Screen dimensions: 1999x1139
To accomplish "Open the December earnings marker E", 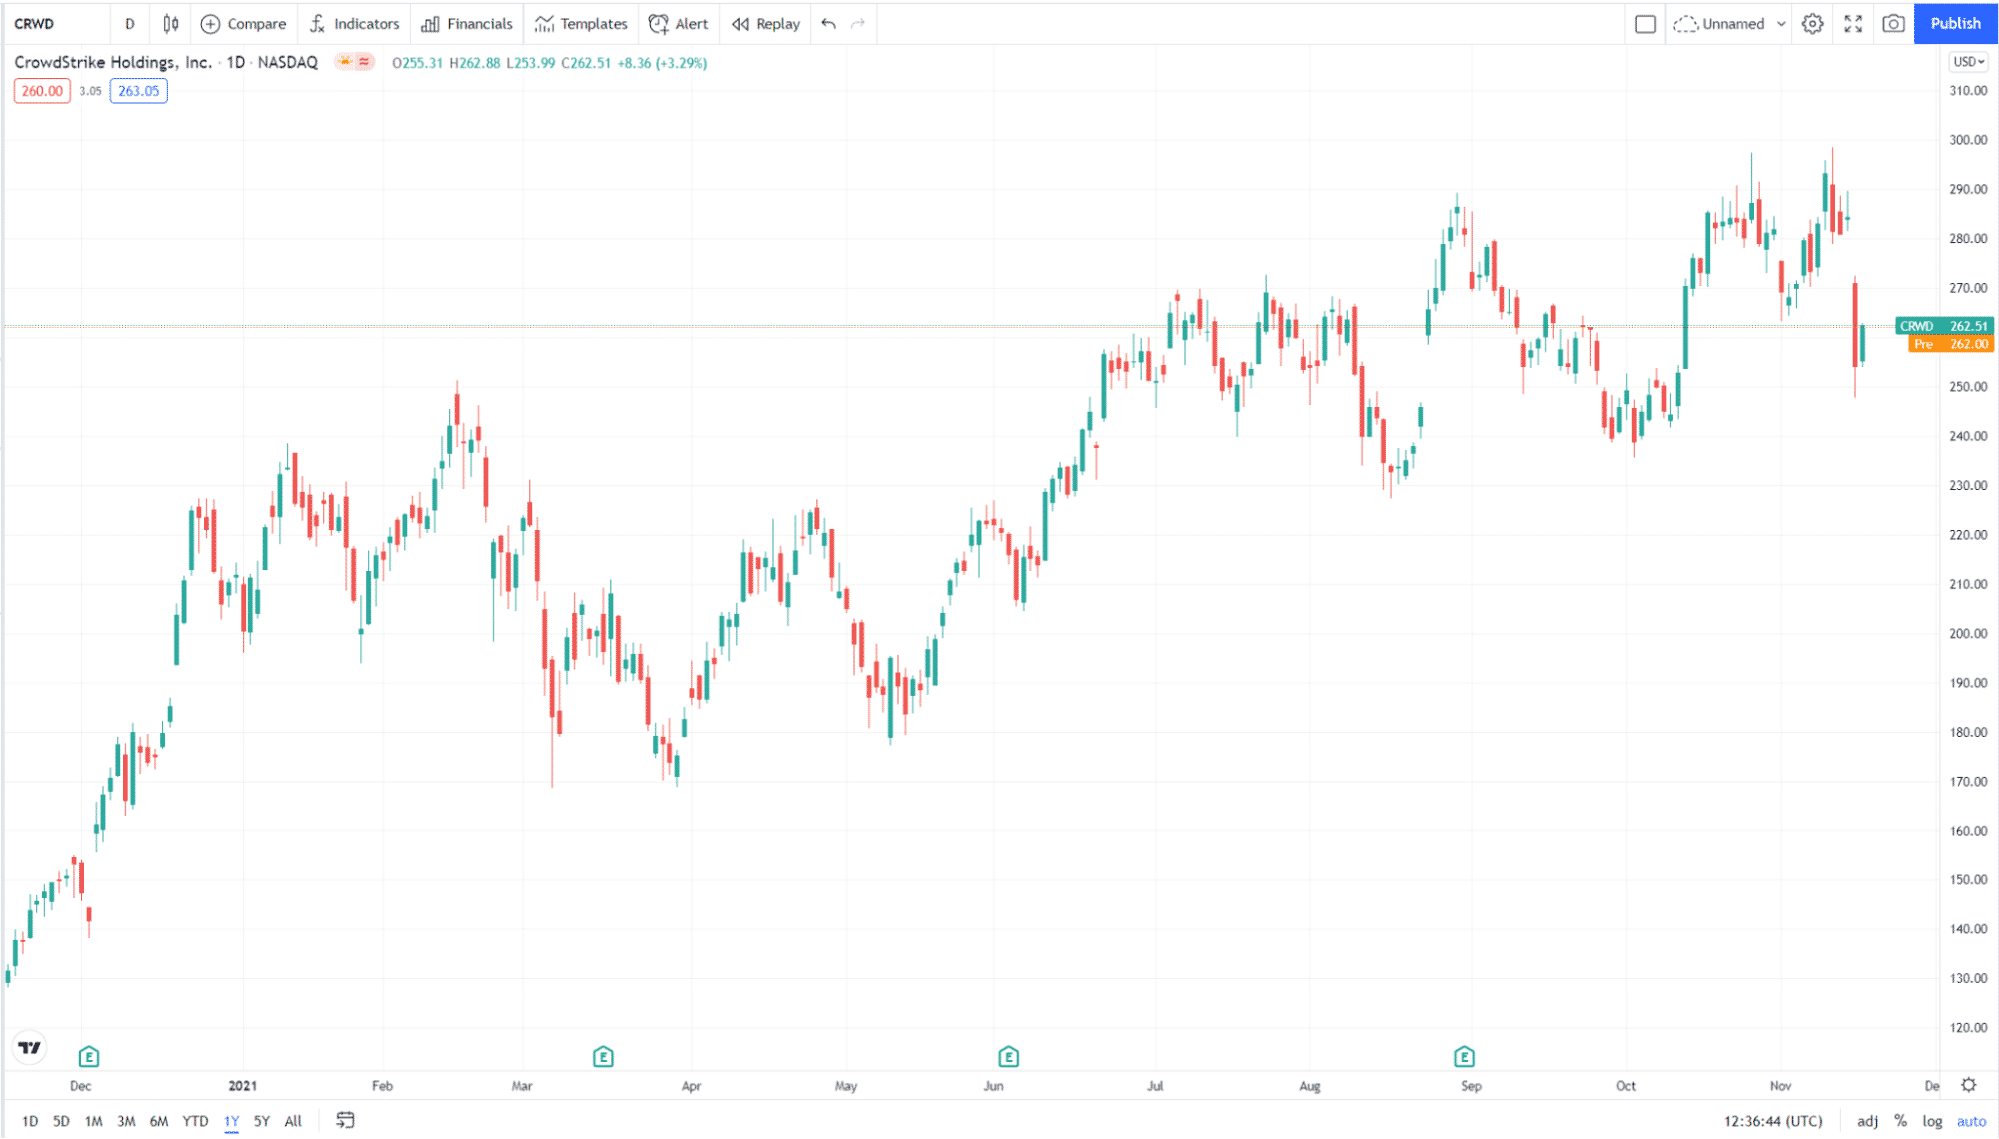I will (88, 1056).
